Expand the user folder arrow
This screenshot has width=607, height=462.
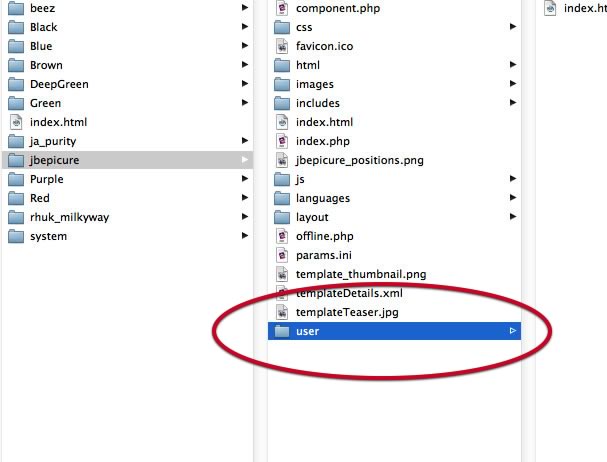click(x=513, y=330)
